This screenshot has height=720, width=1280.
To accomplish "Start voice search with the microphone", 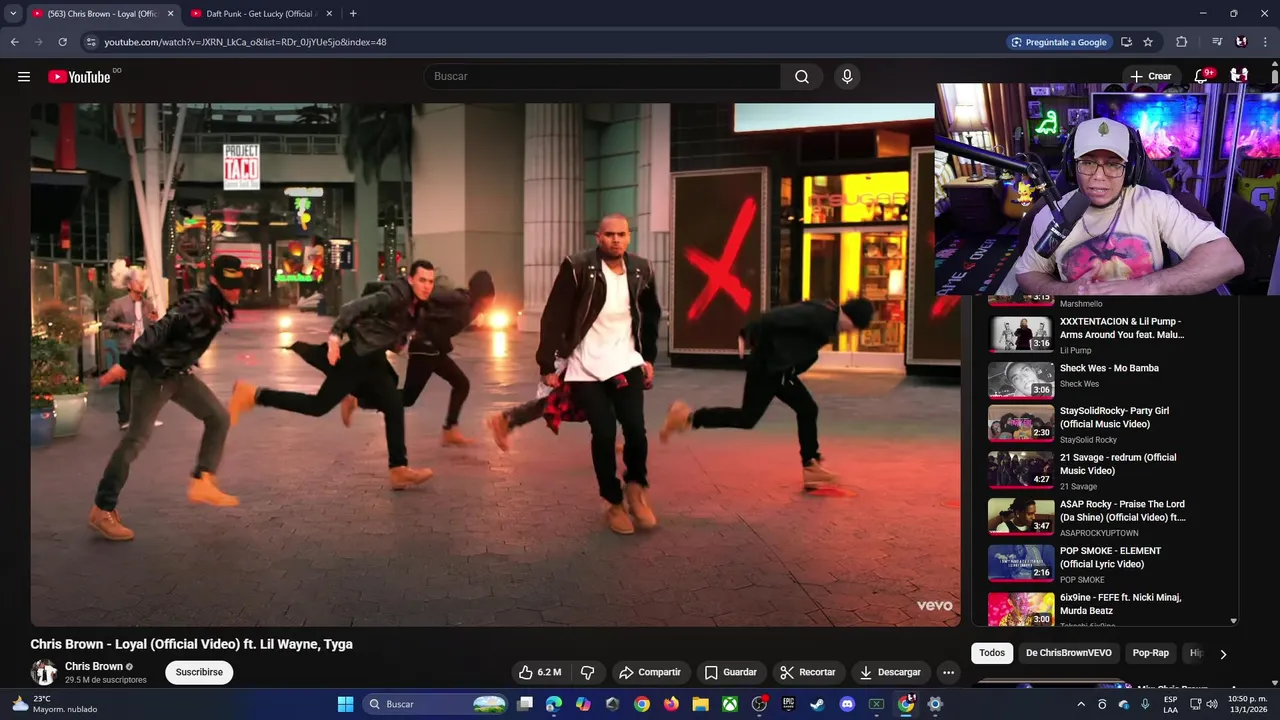I will pos(847,77).
